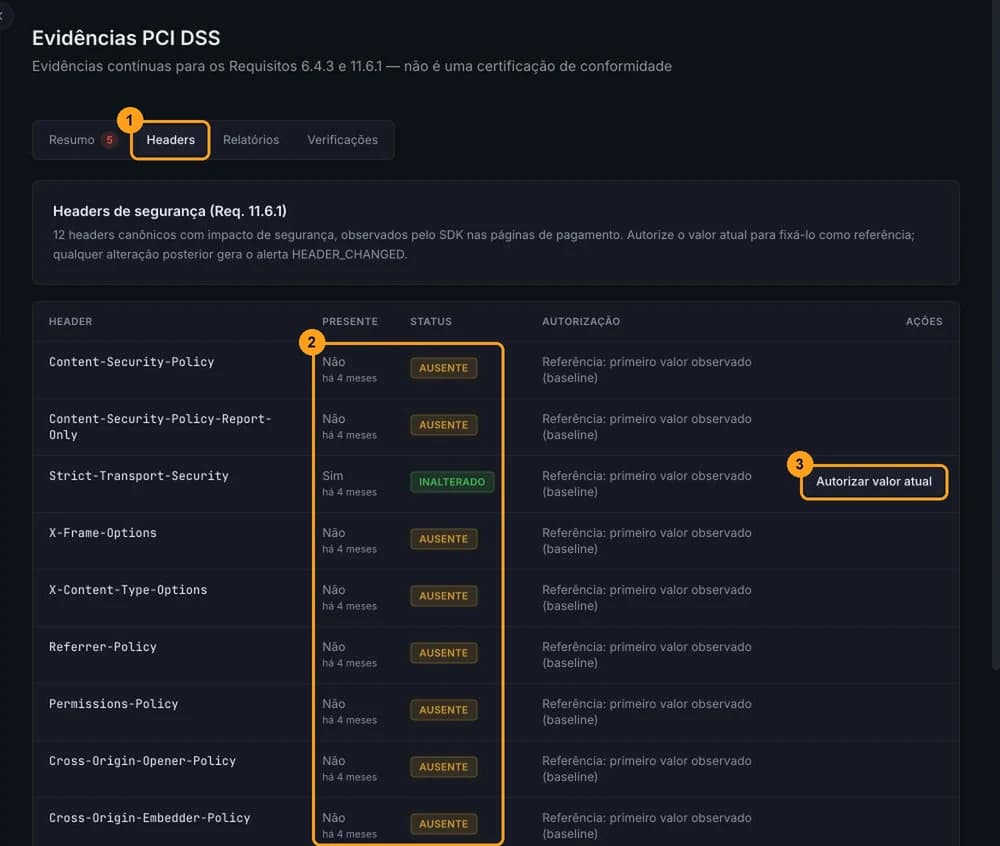Click the vertical scrollbar on the right edge
The width and height of the screenshot is (1000, 846).
(x=996, y=335)
